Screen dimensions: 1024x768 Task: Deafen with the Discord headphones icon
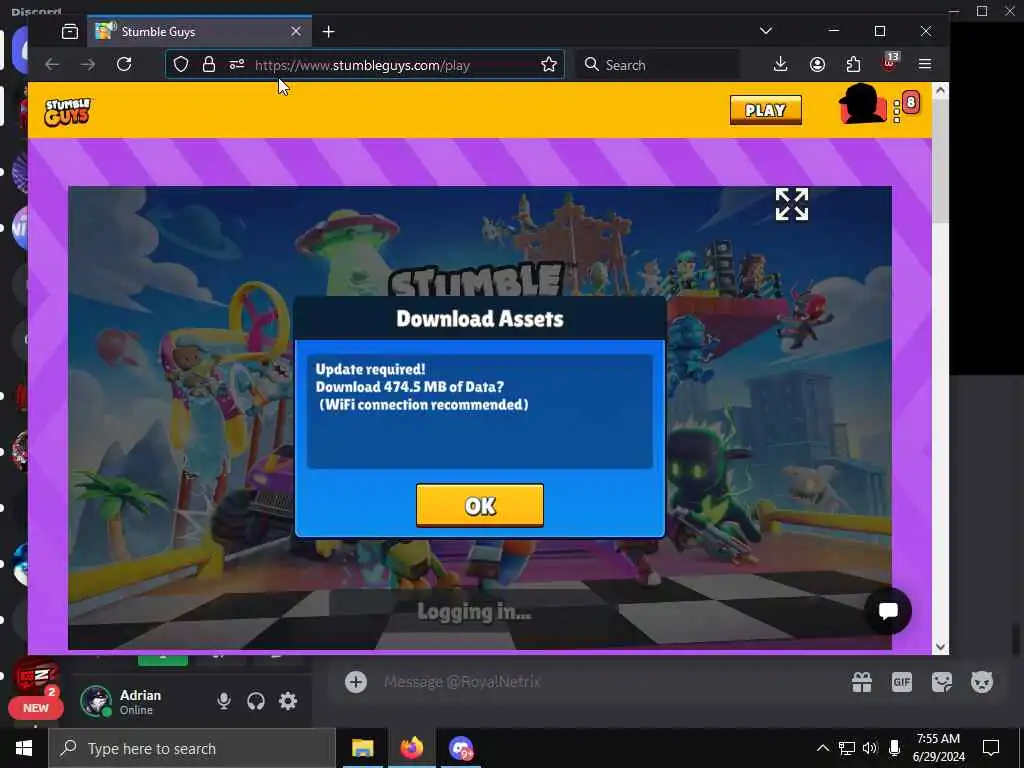pyautogui.click(x=256, y=701)
